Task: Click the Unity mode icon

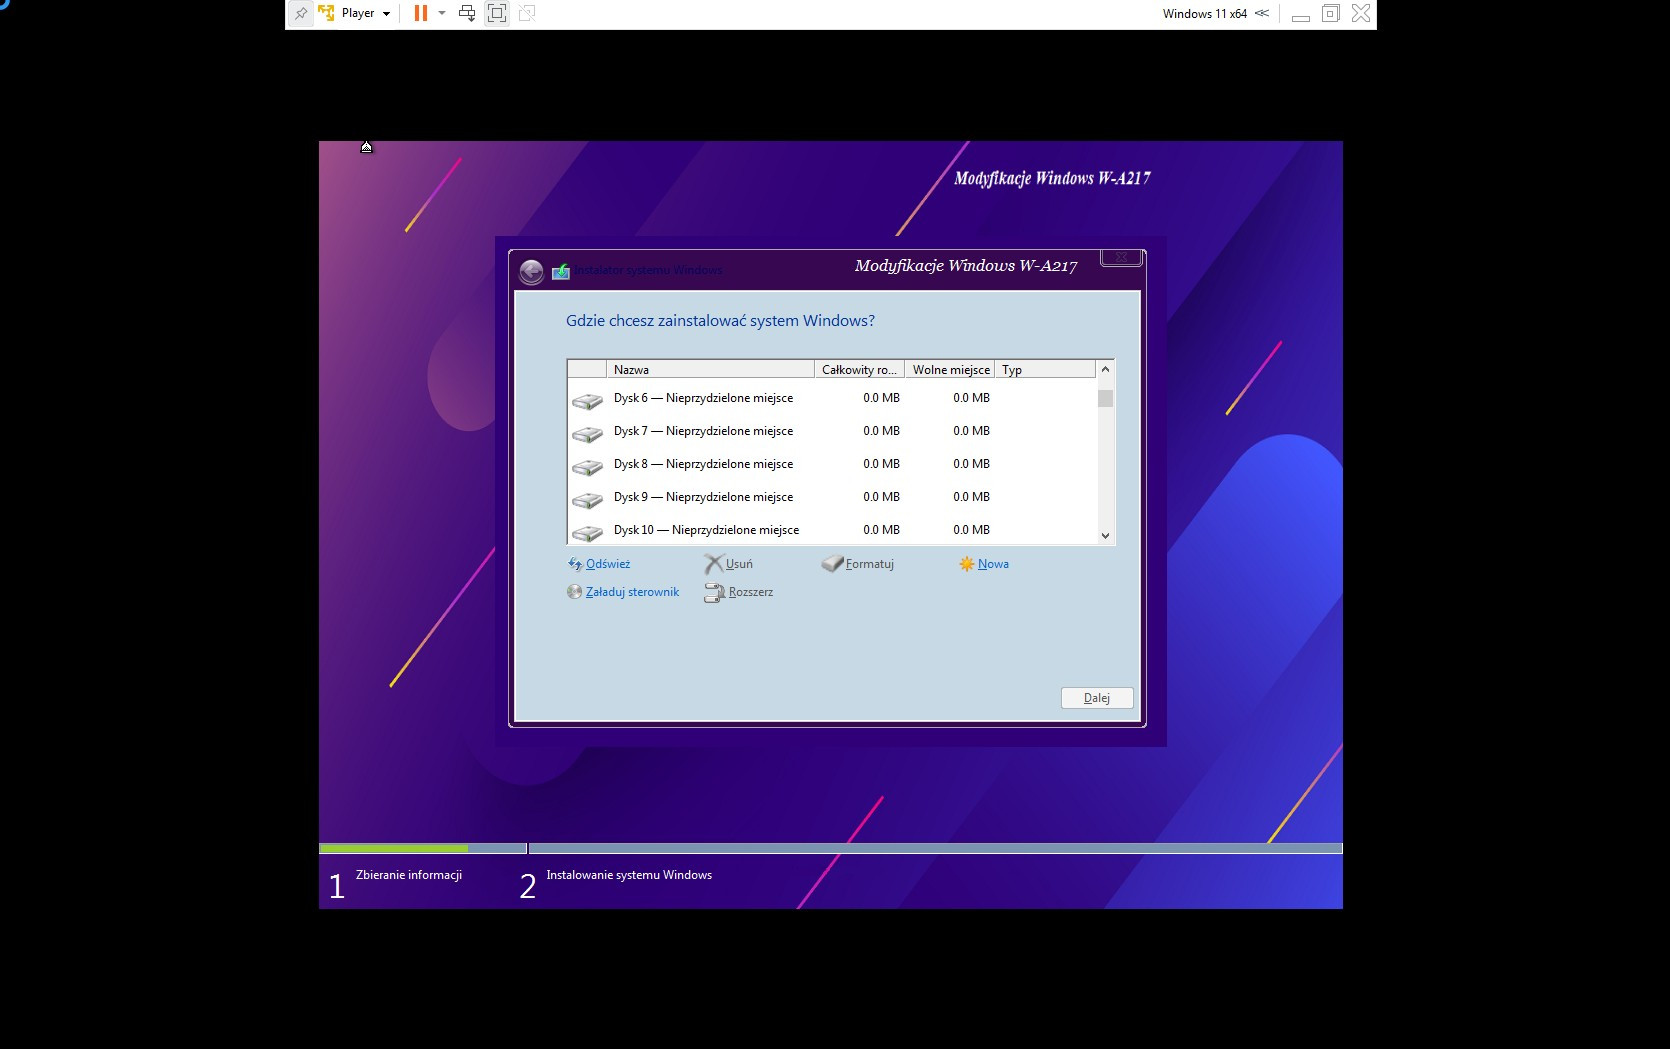Action: coord(527,14)
